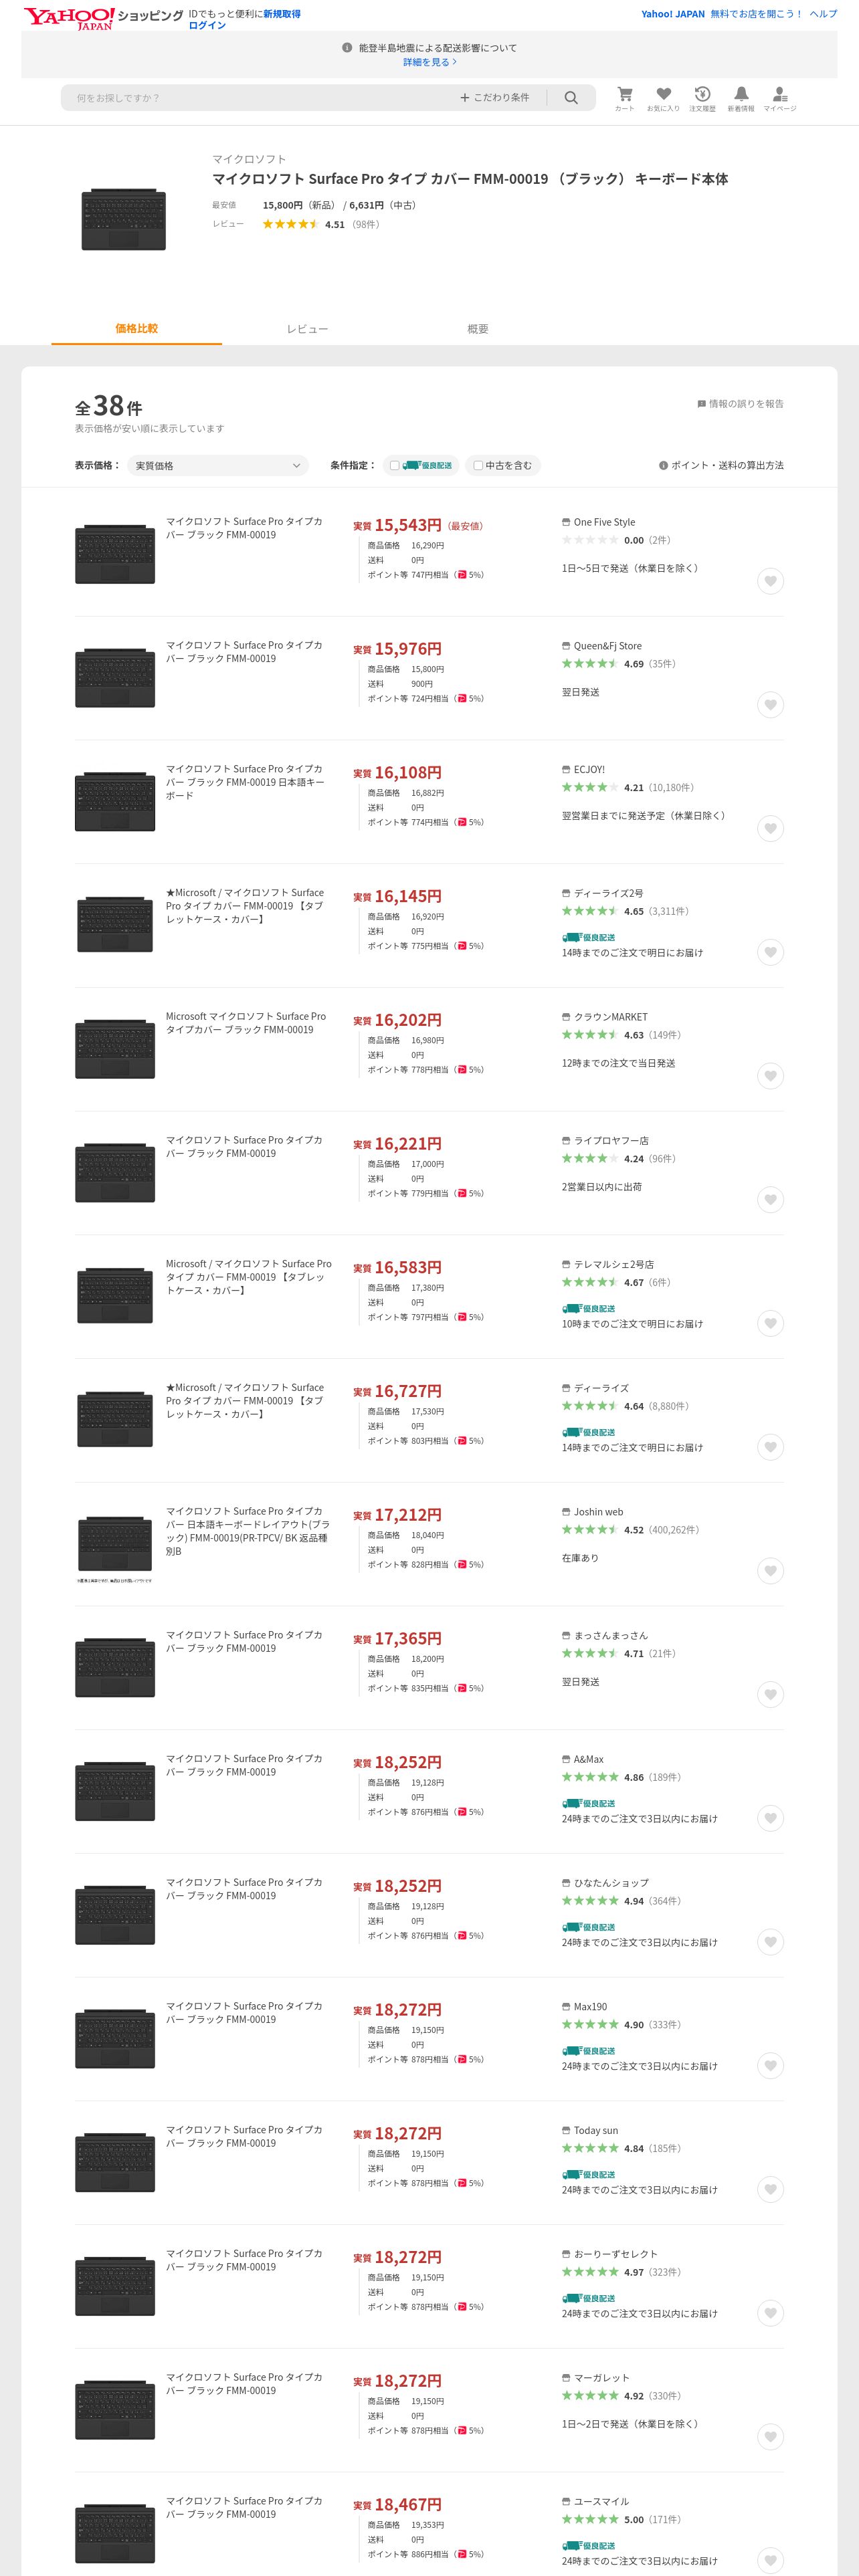Enable the 優良配送 filter checkbox

coord(395,466)
